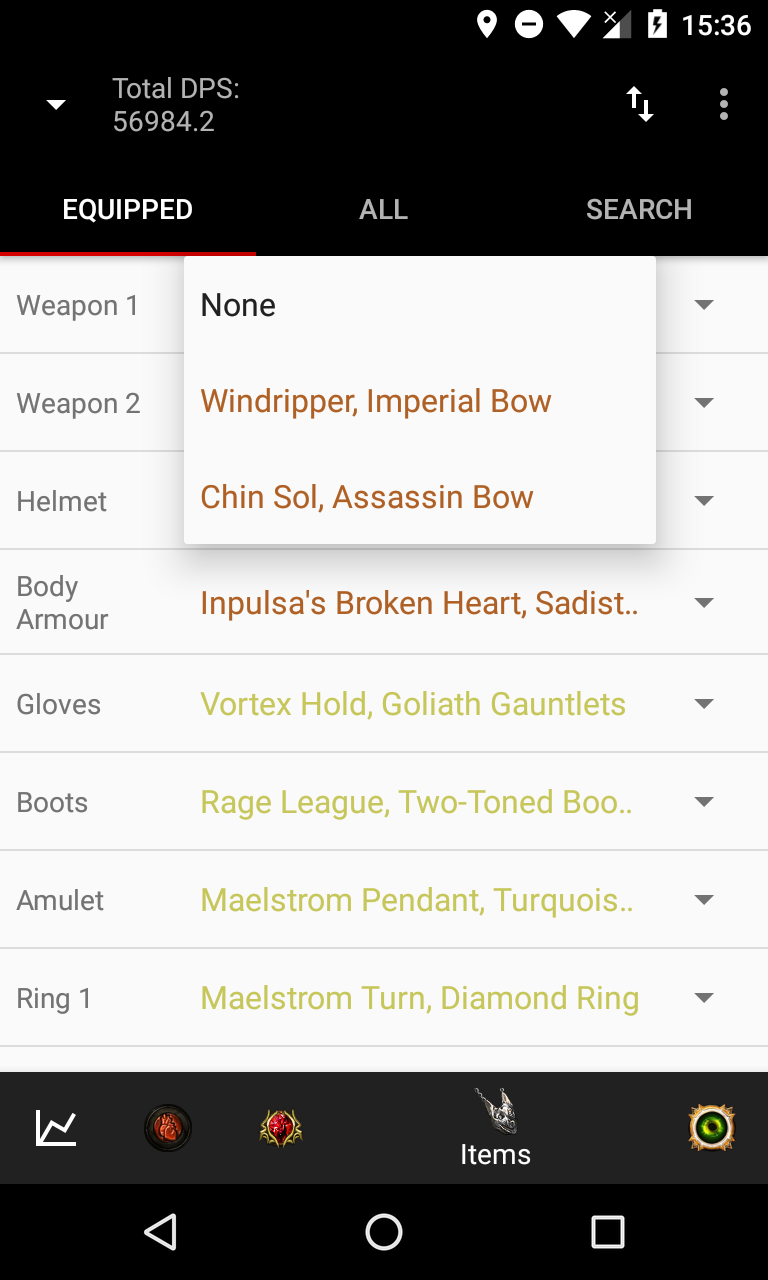768x1280 pixels.
Task: Tap the sort swap arrows icon
Action: point(640,104)
